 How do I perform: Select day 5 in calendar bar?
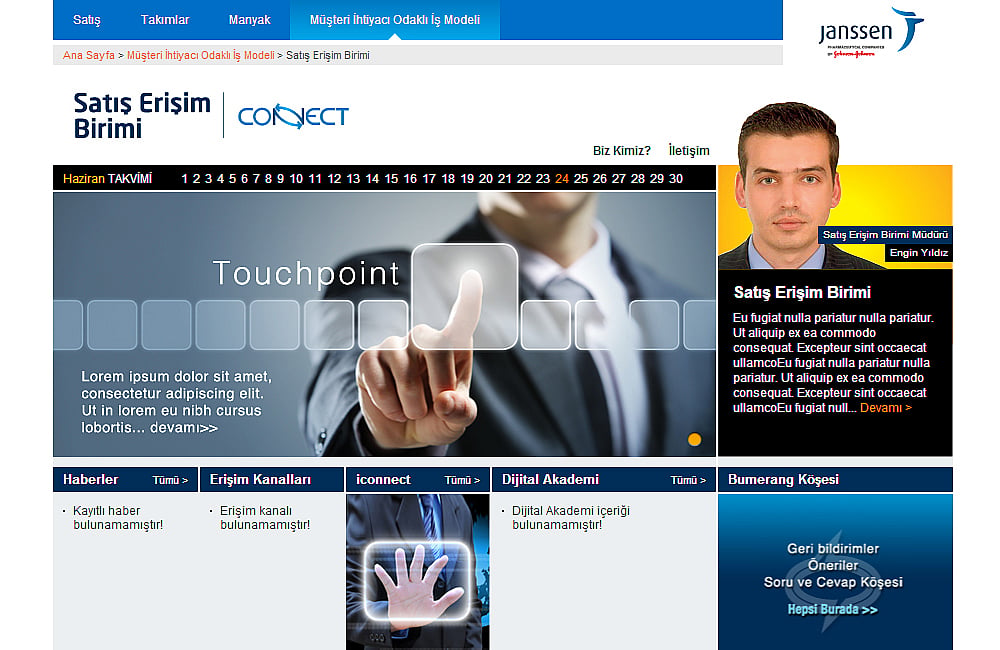coord(232,179)
